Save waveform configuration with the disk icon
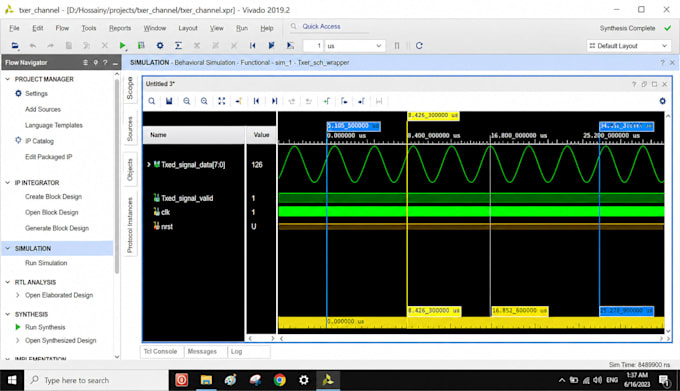Image resolution: width=680 pixels, height=391 pixels. tap(169, 101)
